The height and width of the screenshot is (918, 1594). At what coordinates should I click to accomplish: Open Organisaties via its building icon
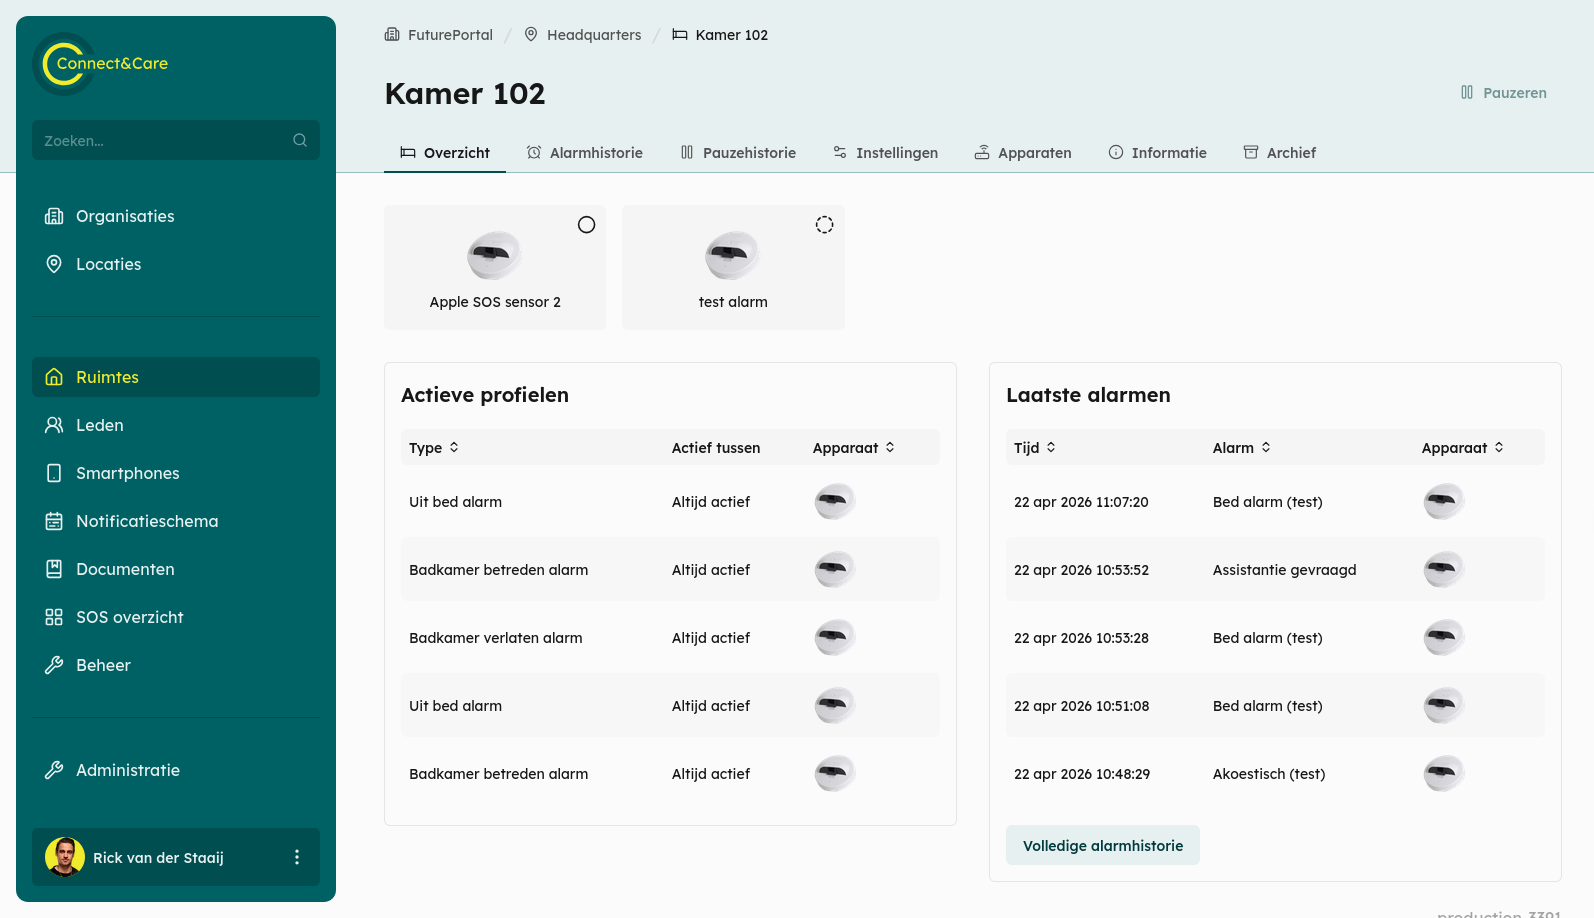pyautogui.click(x=54, y=216)
